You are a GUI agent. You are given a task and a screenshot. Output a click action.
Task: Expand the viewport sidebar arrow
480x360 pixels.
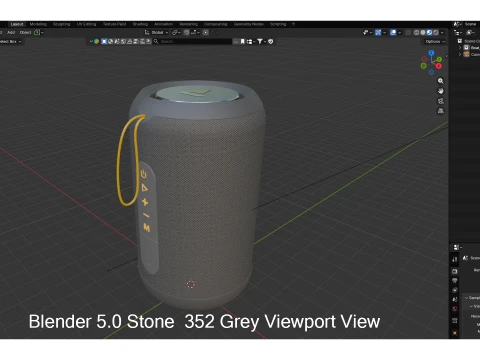click(447, 56)
